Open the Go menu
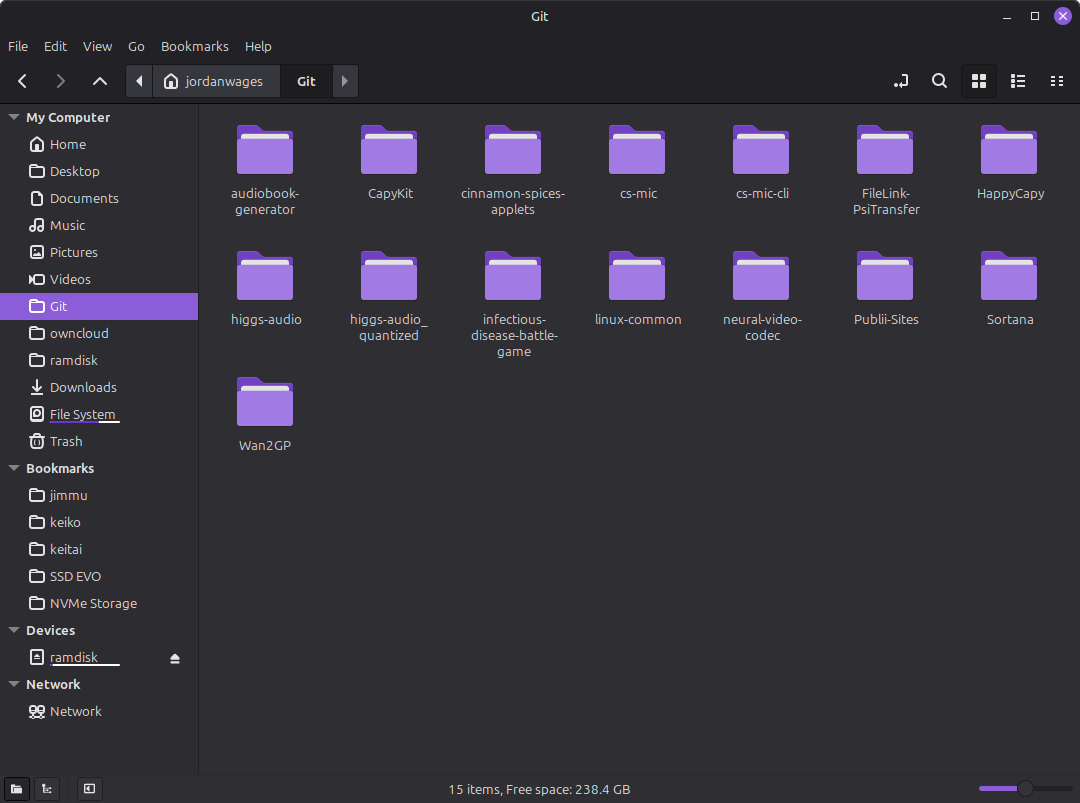The width and height of the screenshot is (1080, 803). coord(136,46)
